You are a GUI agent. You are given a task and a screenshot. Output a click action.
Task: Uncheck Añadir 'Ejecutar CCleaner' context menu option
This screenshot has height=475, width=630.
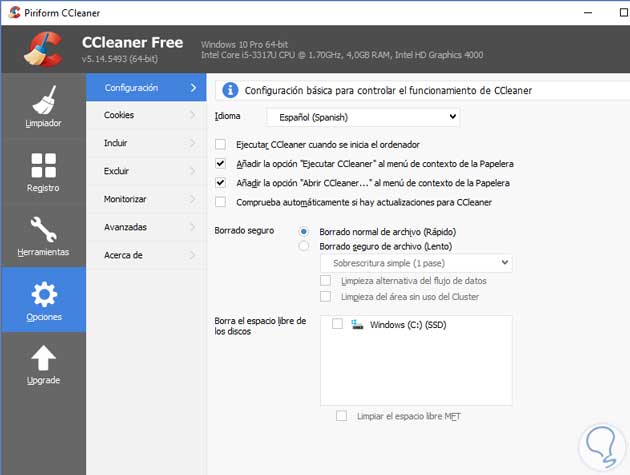tap(220, 164)
